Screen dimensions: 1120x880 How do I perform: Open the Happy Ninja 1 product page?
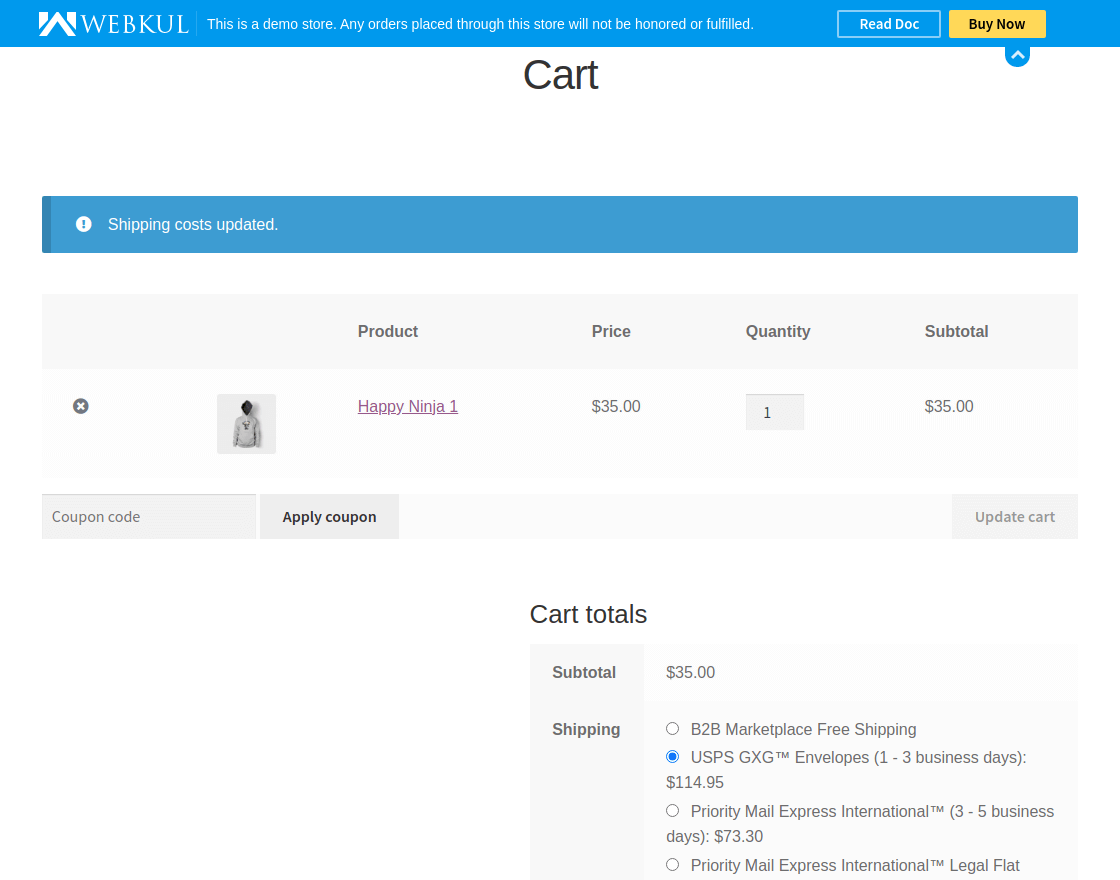407,406
